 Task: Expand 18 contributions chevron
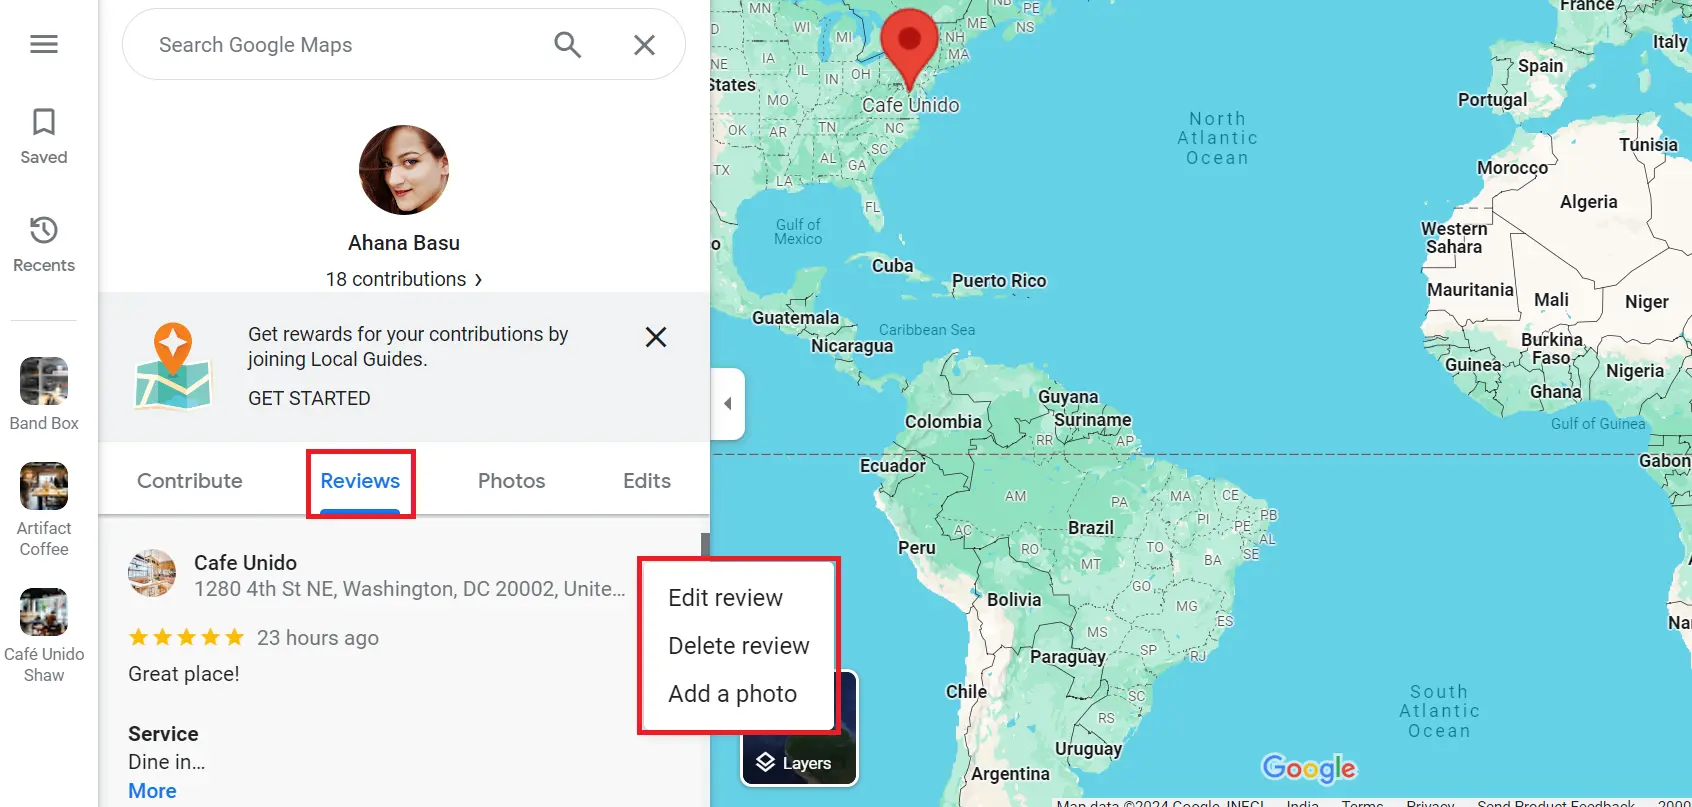pos(478,280)
